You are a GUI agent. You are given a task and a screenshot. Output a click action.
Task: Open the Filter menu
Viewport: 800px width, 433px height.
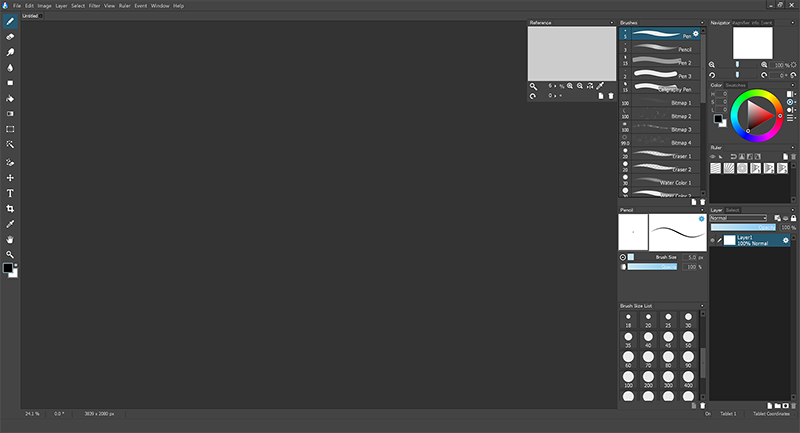[x=94, y=6]
